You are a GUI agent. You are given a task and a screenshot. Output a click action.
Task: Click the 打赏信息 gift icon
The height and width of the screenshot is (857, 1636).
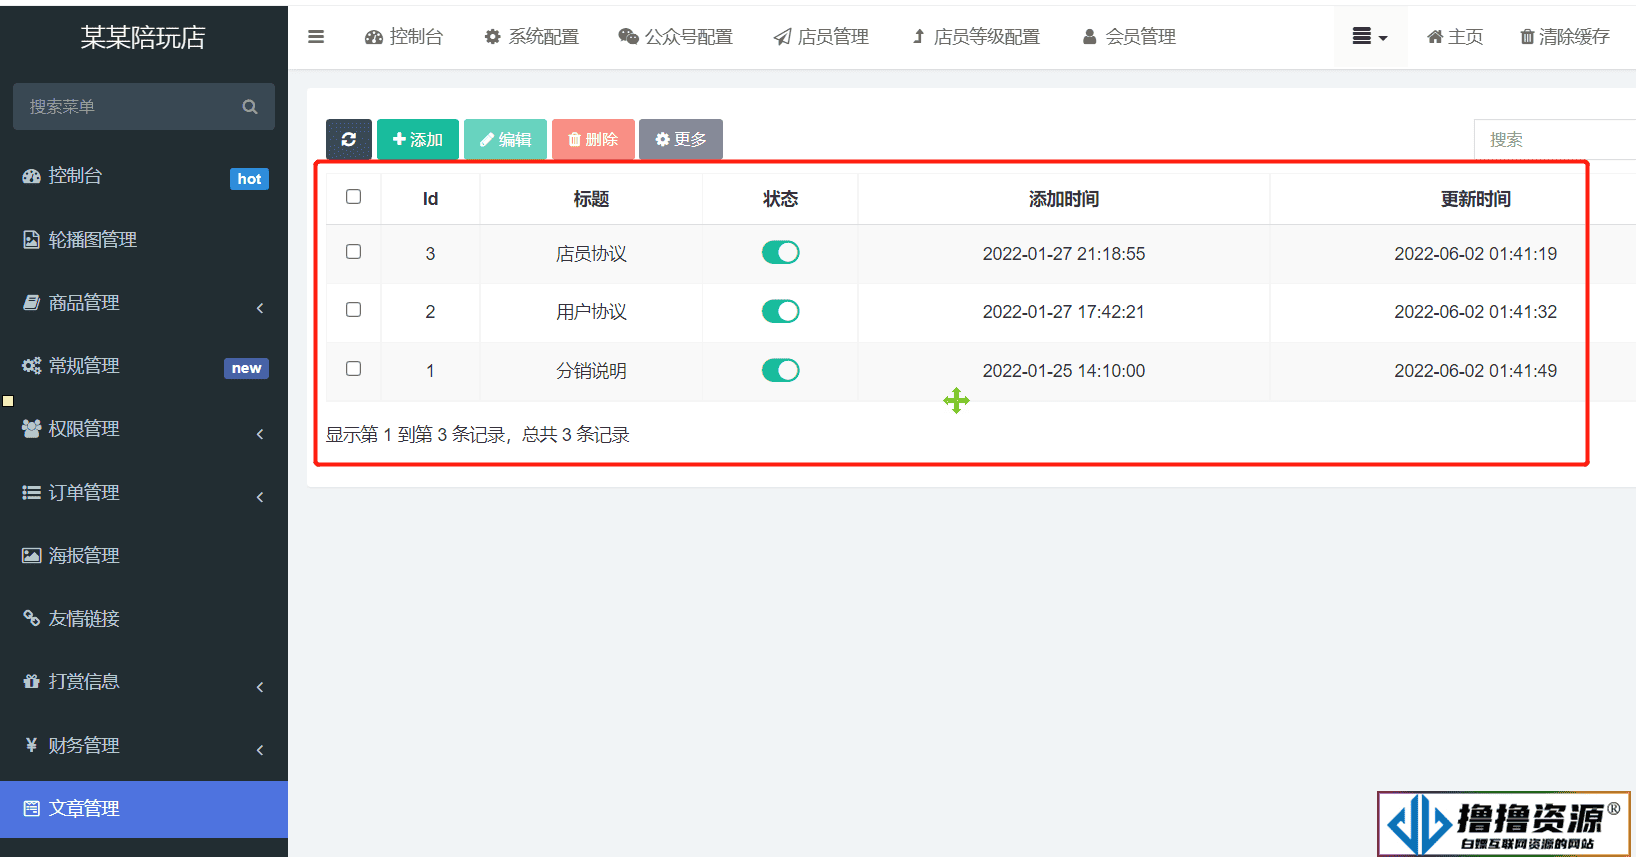[31, 681]
